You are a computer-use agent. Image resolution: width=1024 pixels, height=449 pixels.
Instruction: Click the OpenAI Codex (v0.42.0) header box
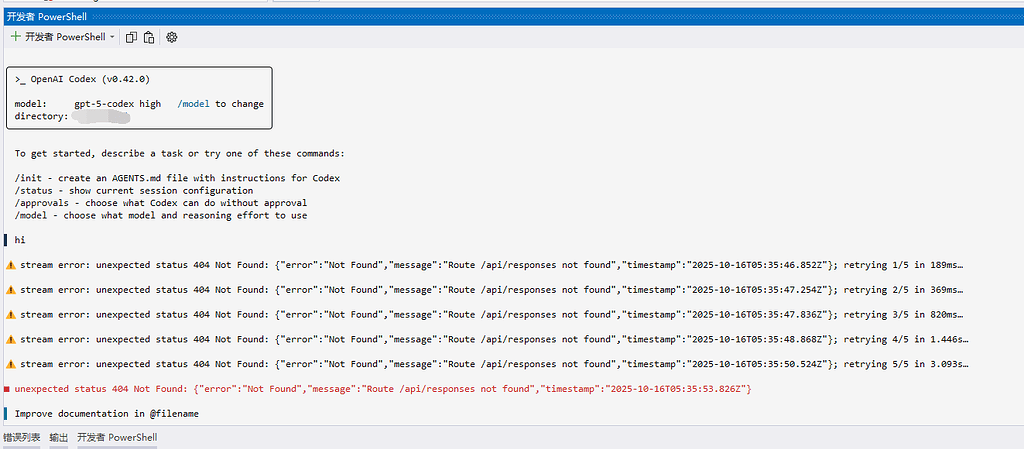pyautogui.click(x=139, y=97)
